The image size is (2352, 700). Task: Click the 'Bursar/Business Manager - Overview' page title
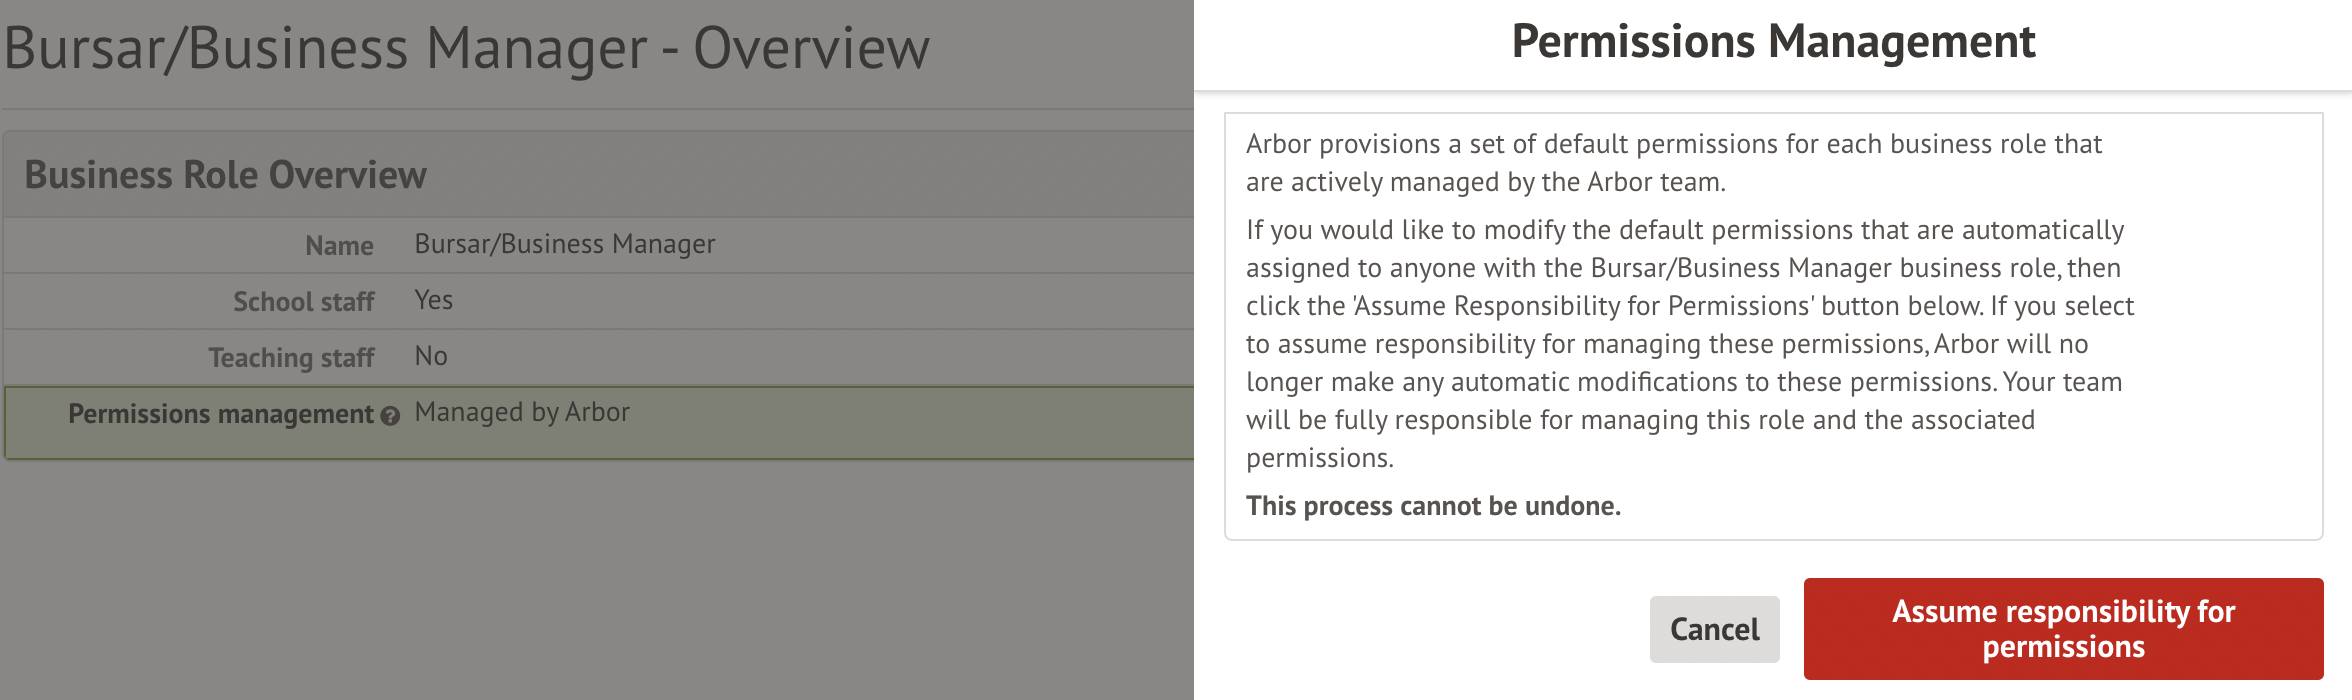(467, 48)
